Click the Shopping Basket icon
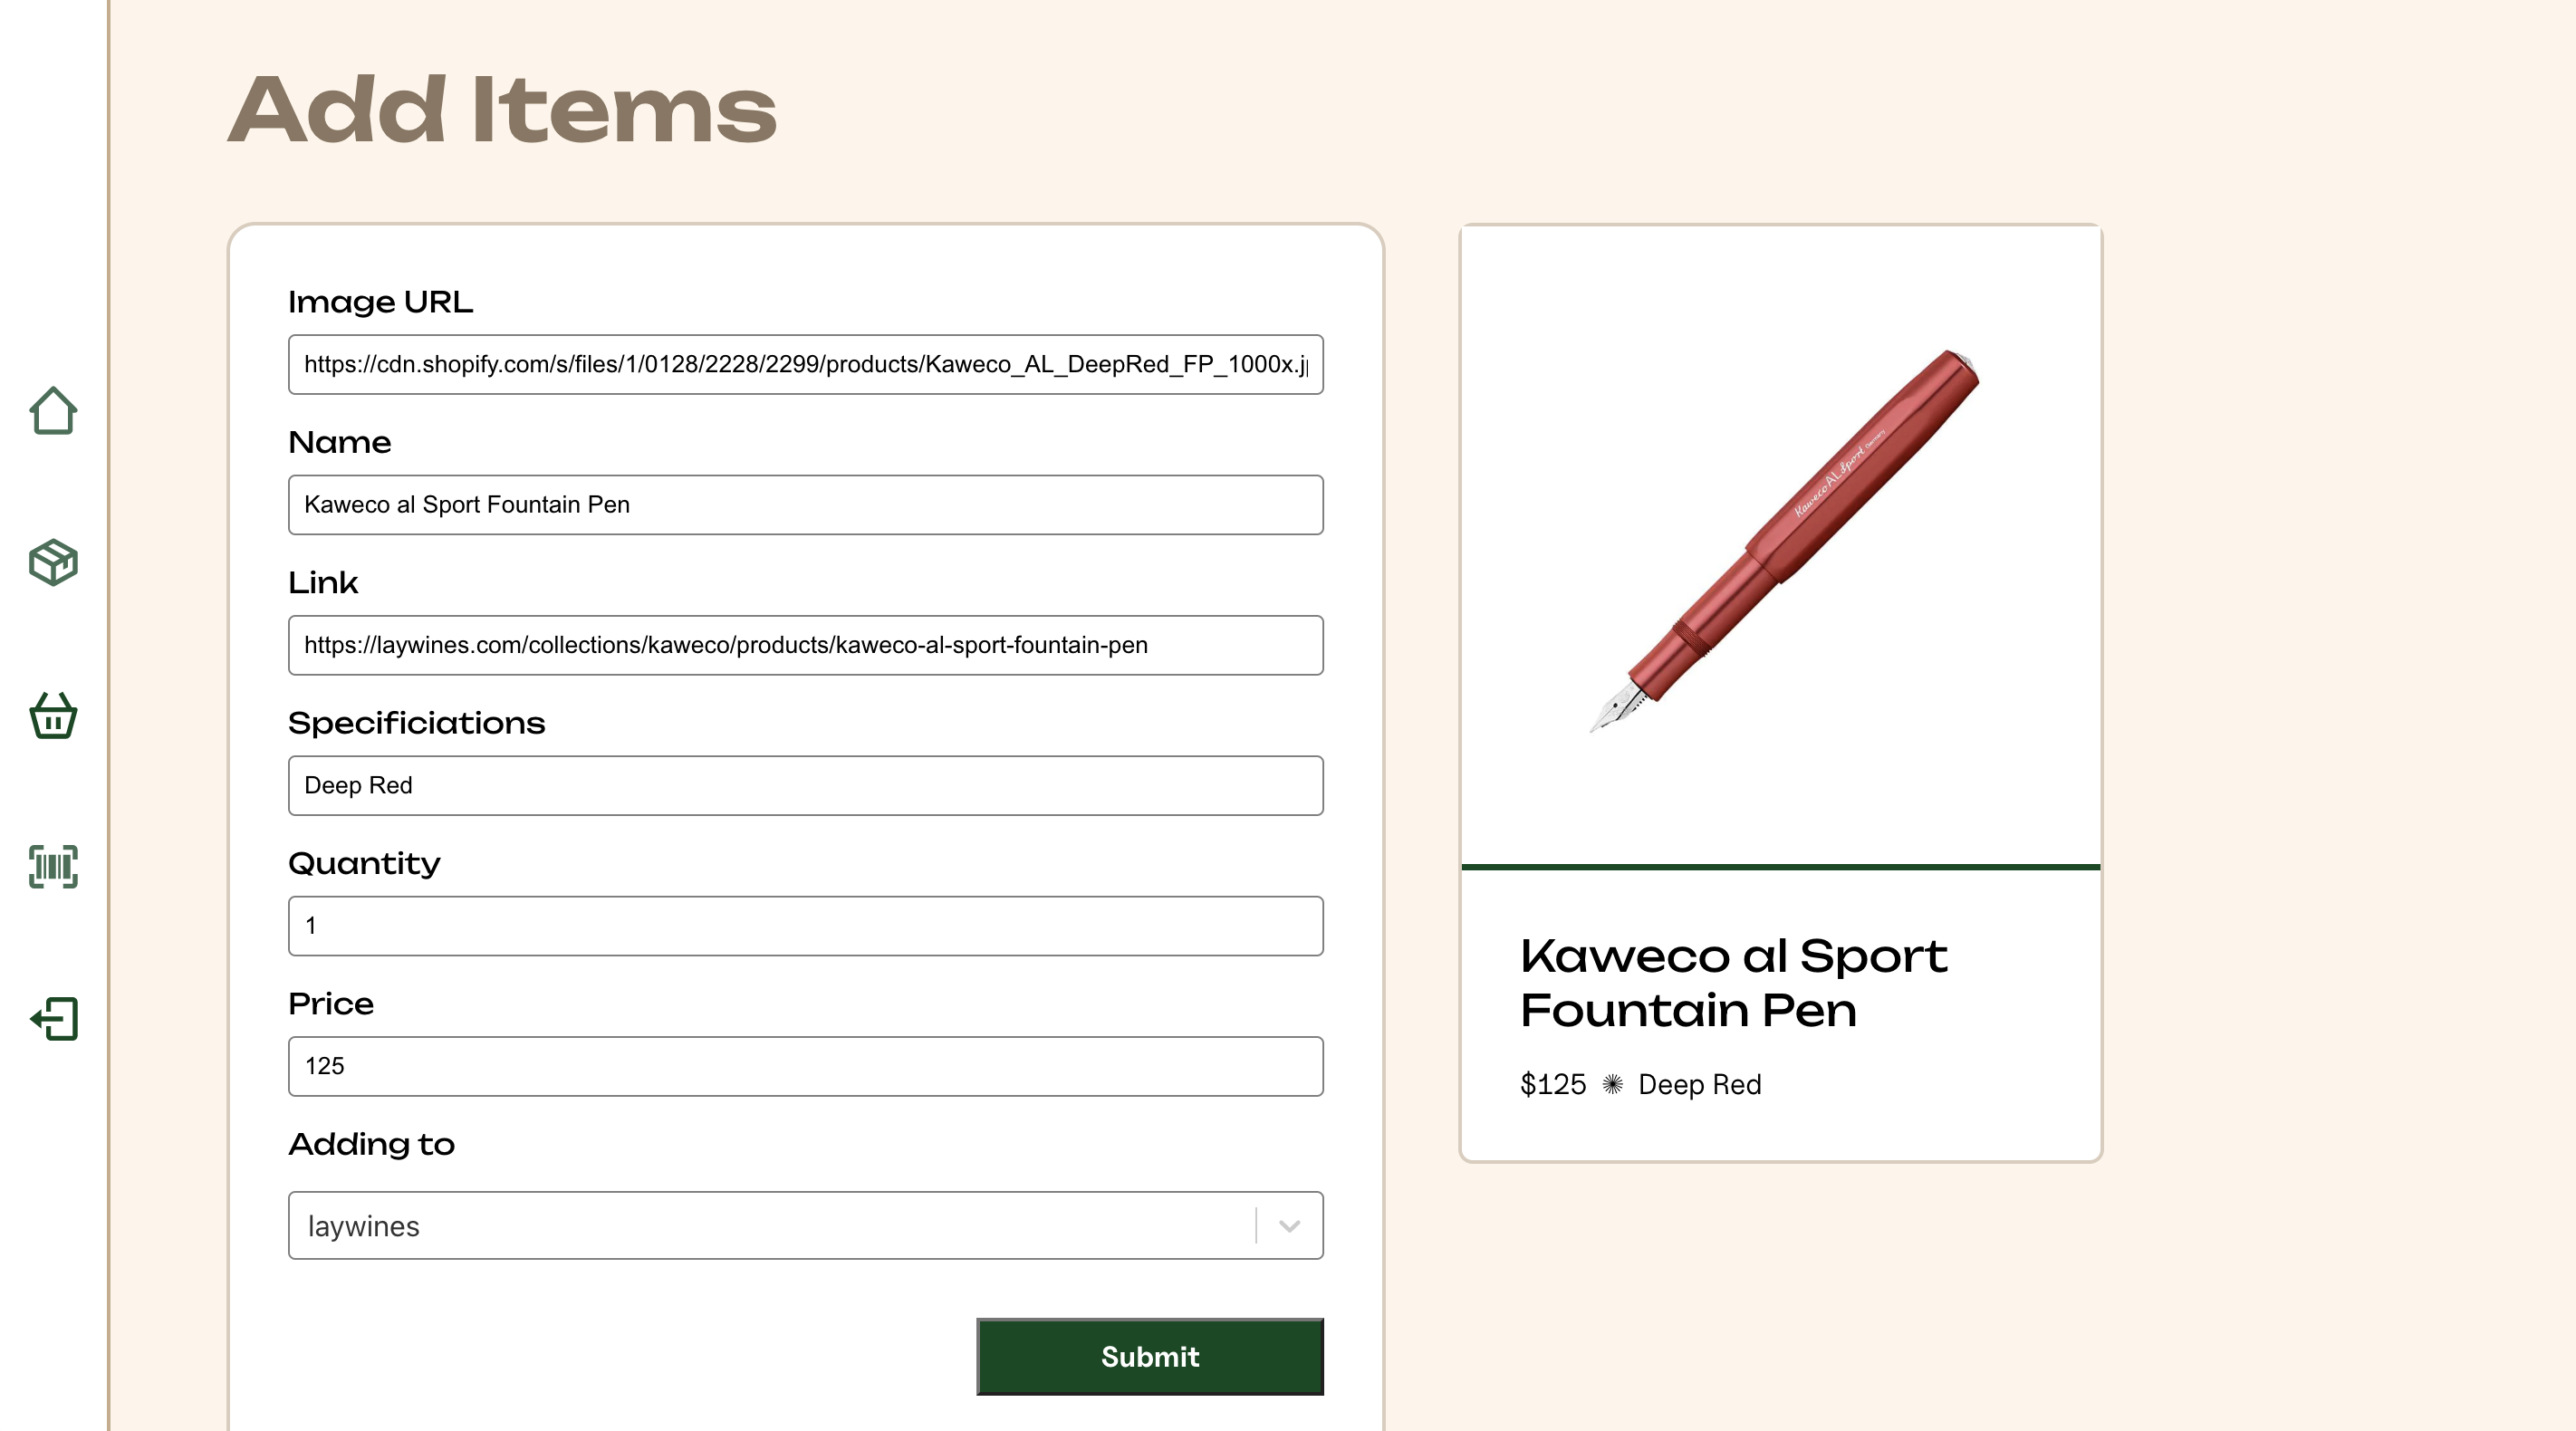Screen dimensions: 2576x1431 [51, 715]
